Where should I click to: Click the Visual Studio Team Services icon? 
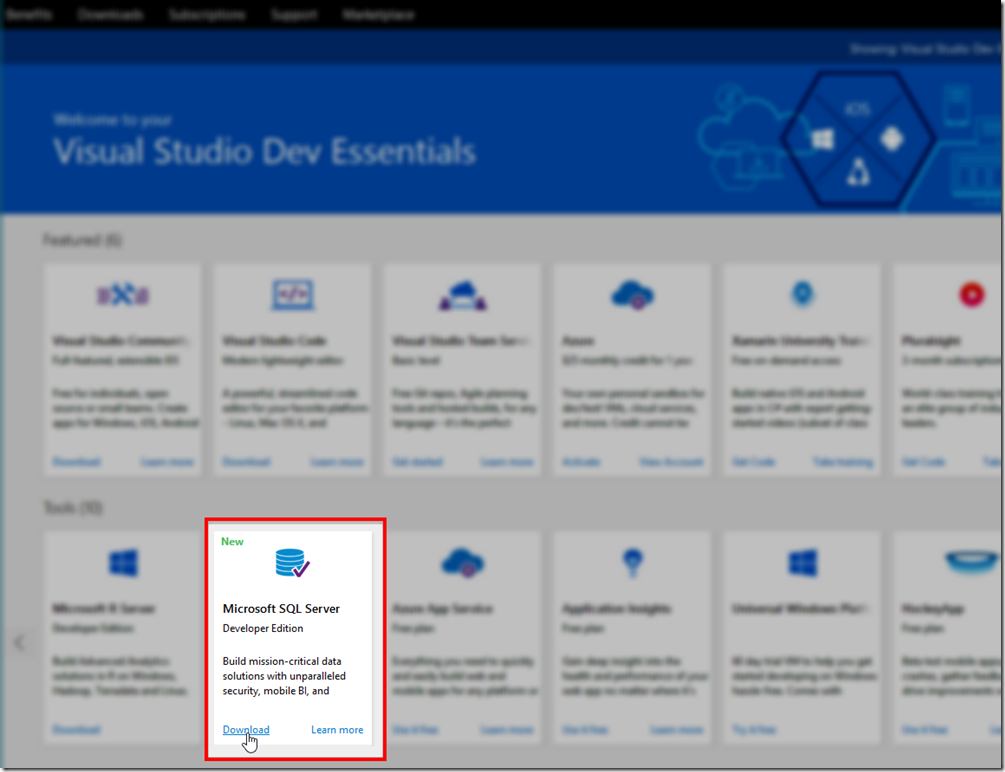pos(463,295)
